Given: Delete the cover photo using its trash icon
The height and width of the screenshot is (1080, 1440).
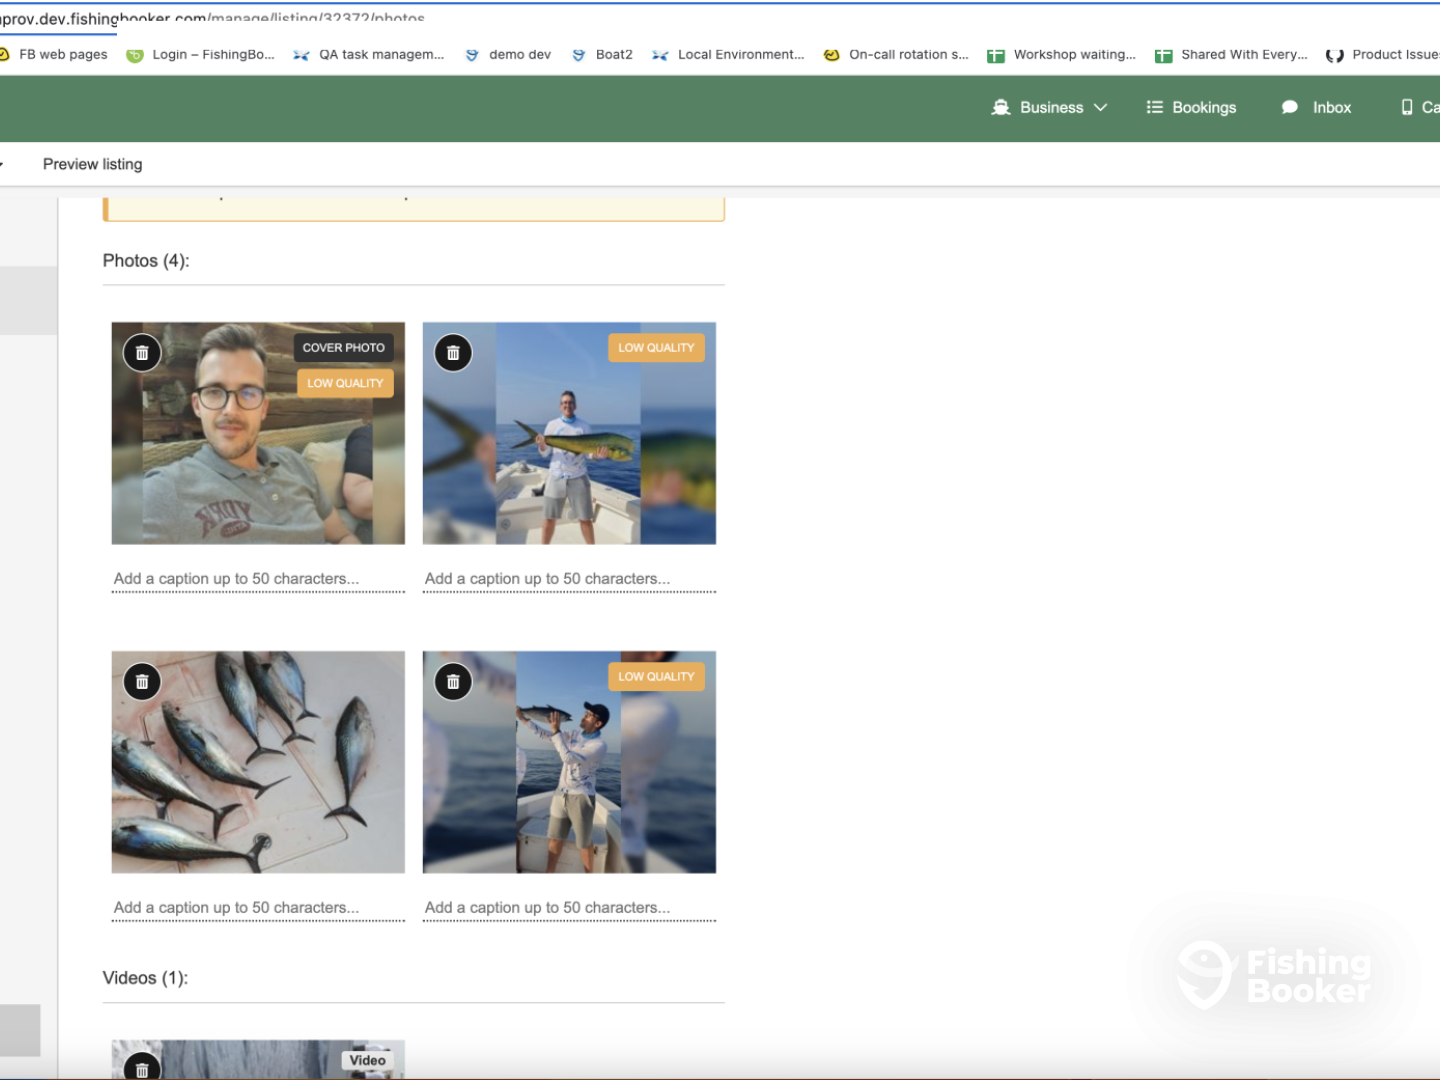Looking at the screenshot, I should (x=142, y=353).
